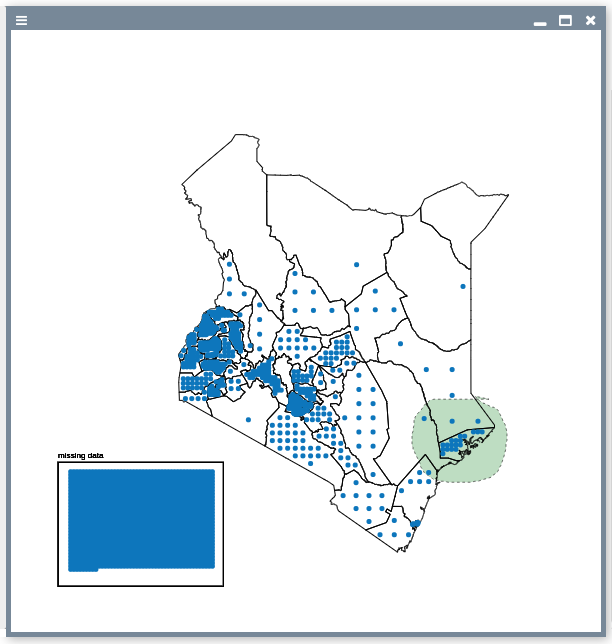Select the northeastern corner county
The height and width of the screenshot is (644, 612).
coord(465,215)
